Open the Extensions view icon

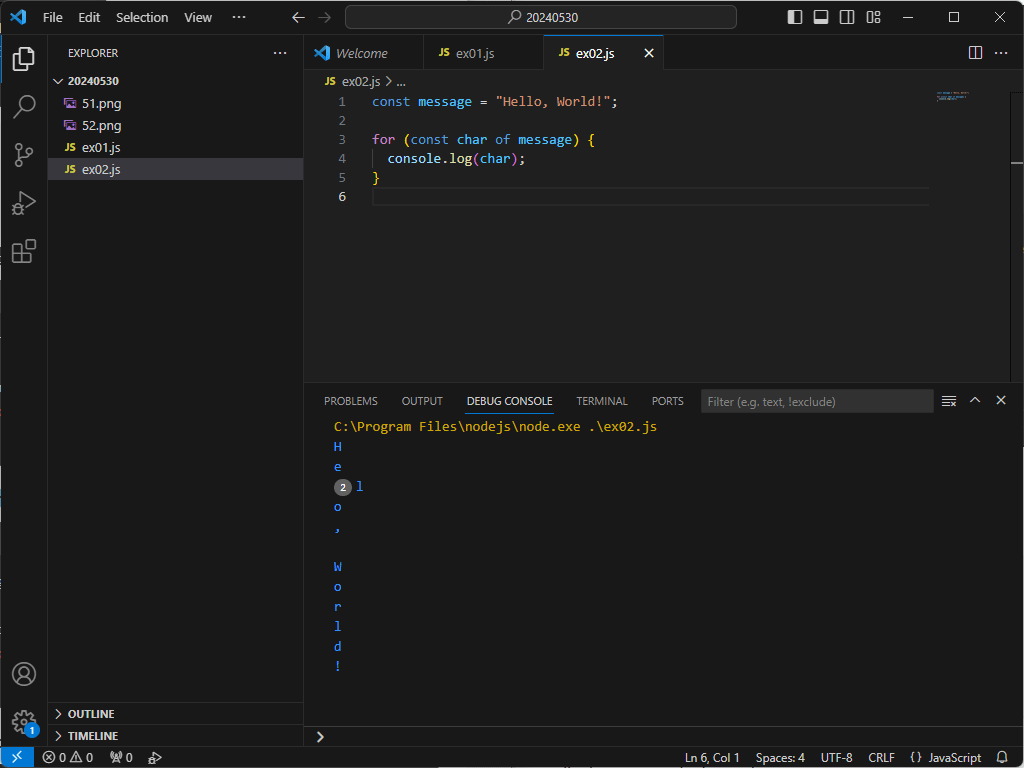24,251
